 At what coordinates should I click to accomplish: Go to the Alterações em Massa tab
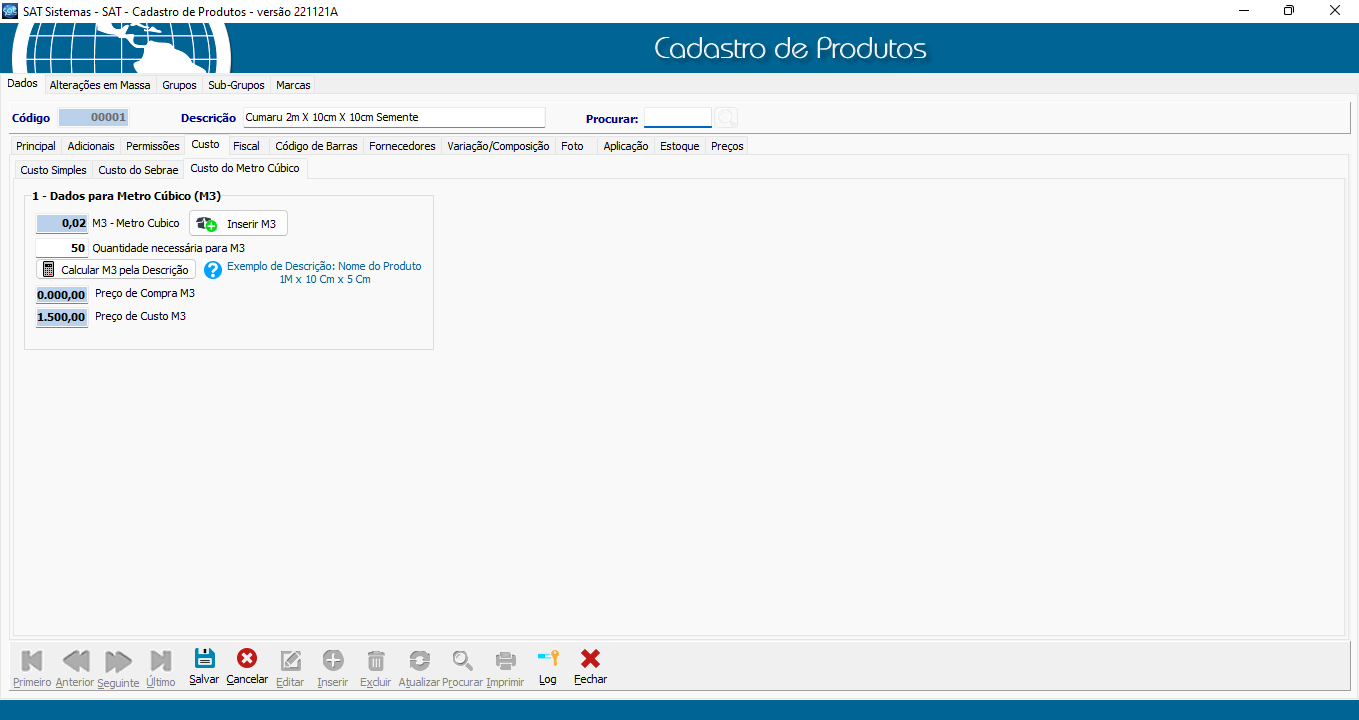(x=100, y=85)
